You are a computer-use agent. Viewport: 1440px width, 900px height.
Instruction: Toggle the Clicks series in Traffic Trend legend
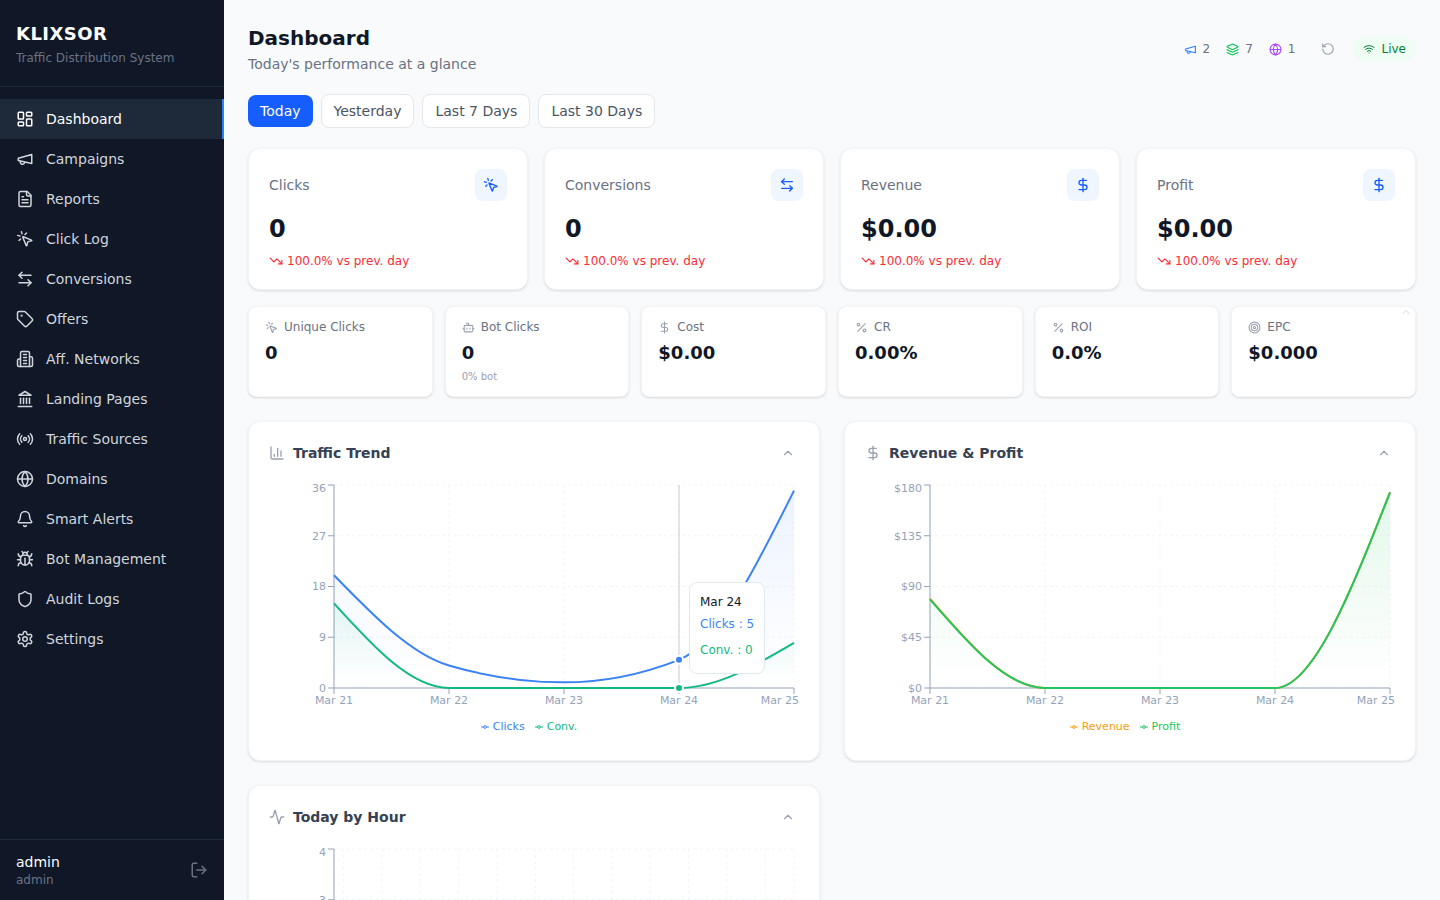point(503,725)
